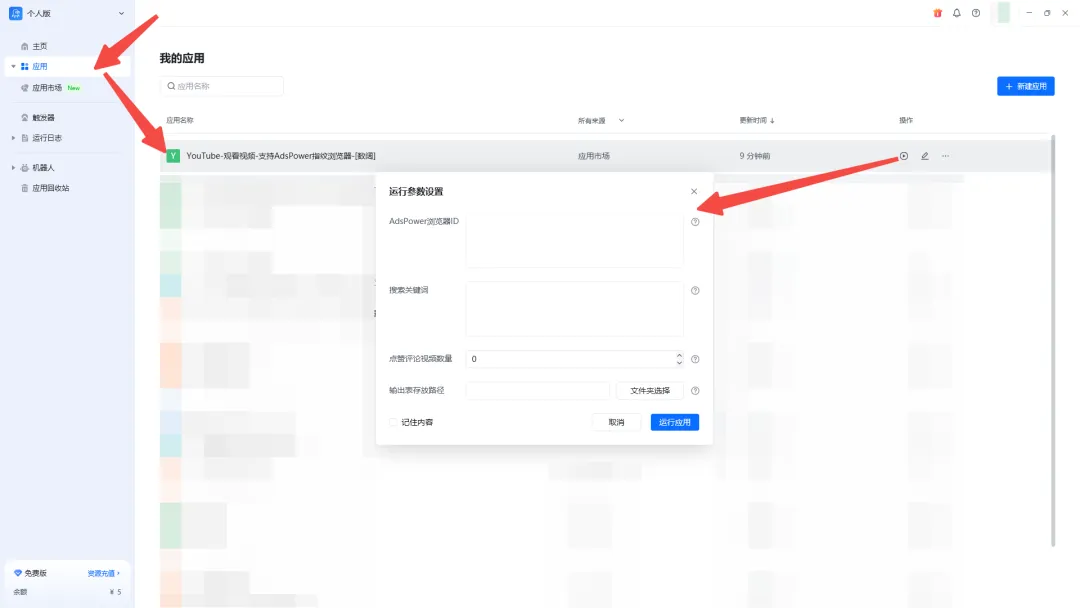Sort by 更新时间 column arrow
This screenshot has height=608, width=1080.
tap(772, 120)
